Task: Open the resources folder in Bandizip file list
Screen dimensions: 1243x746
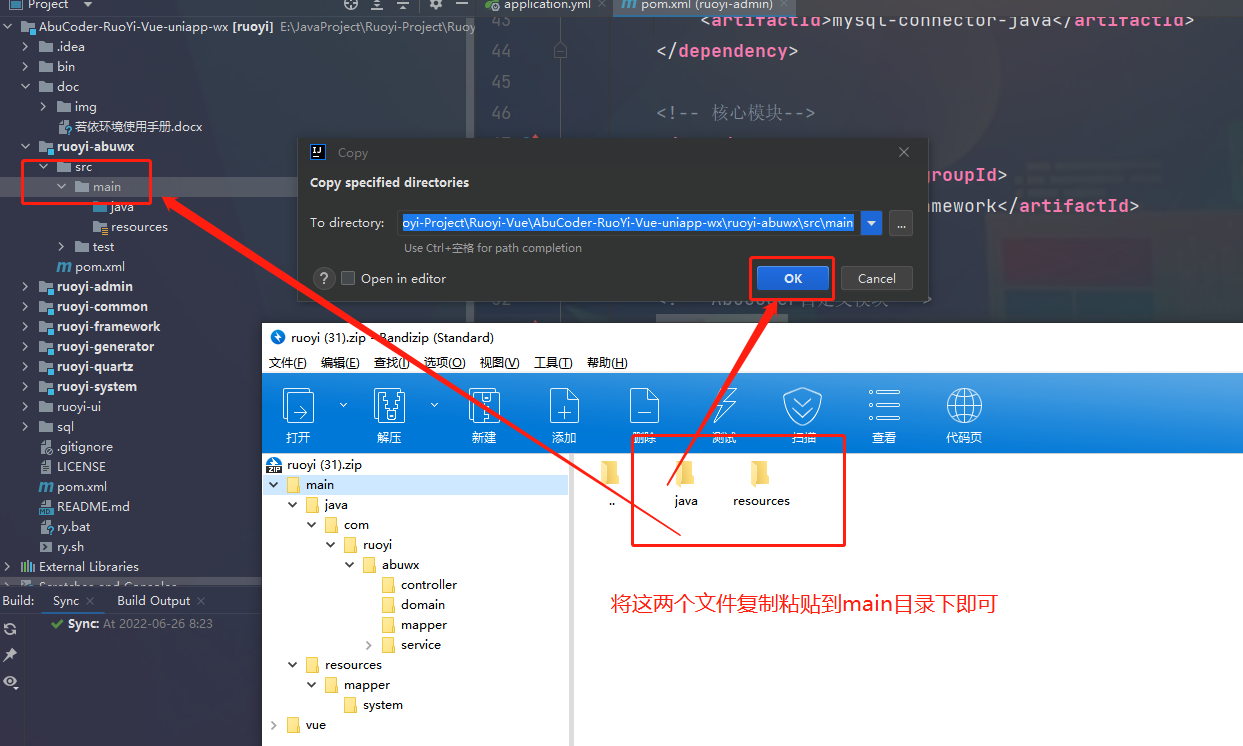Action: pyautogui.click(x=761, y=483)
